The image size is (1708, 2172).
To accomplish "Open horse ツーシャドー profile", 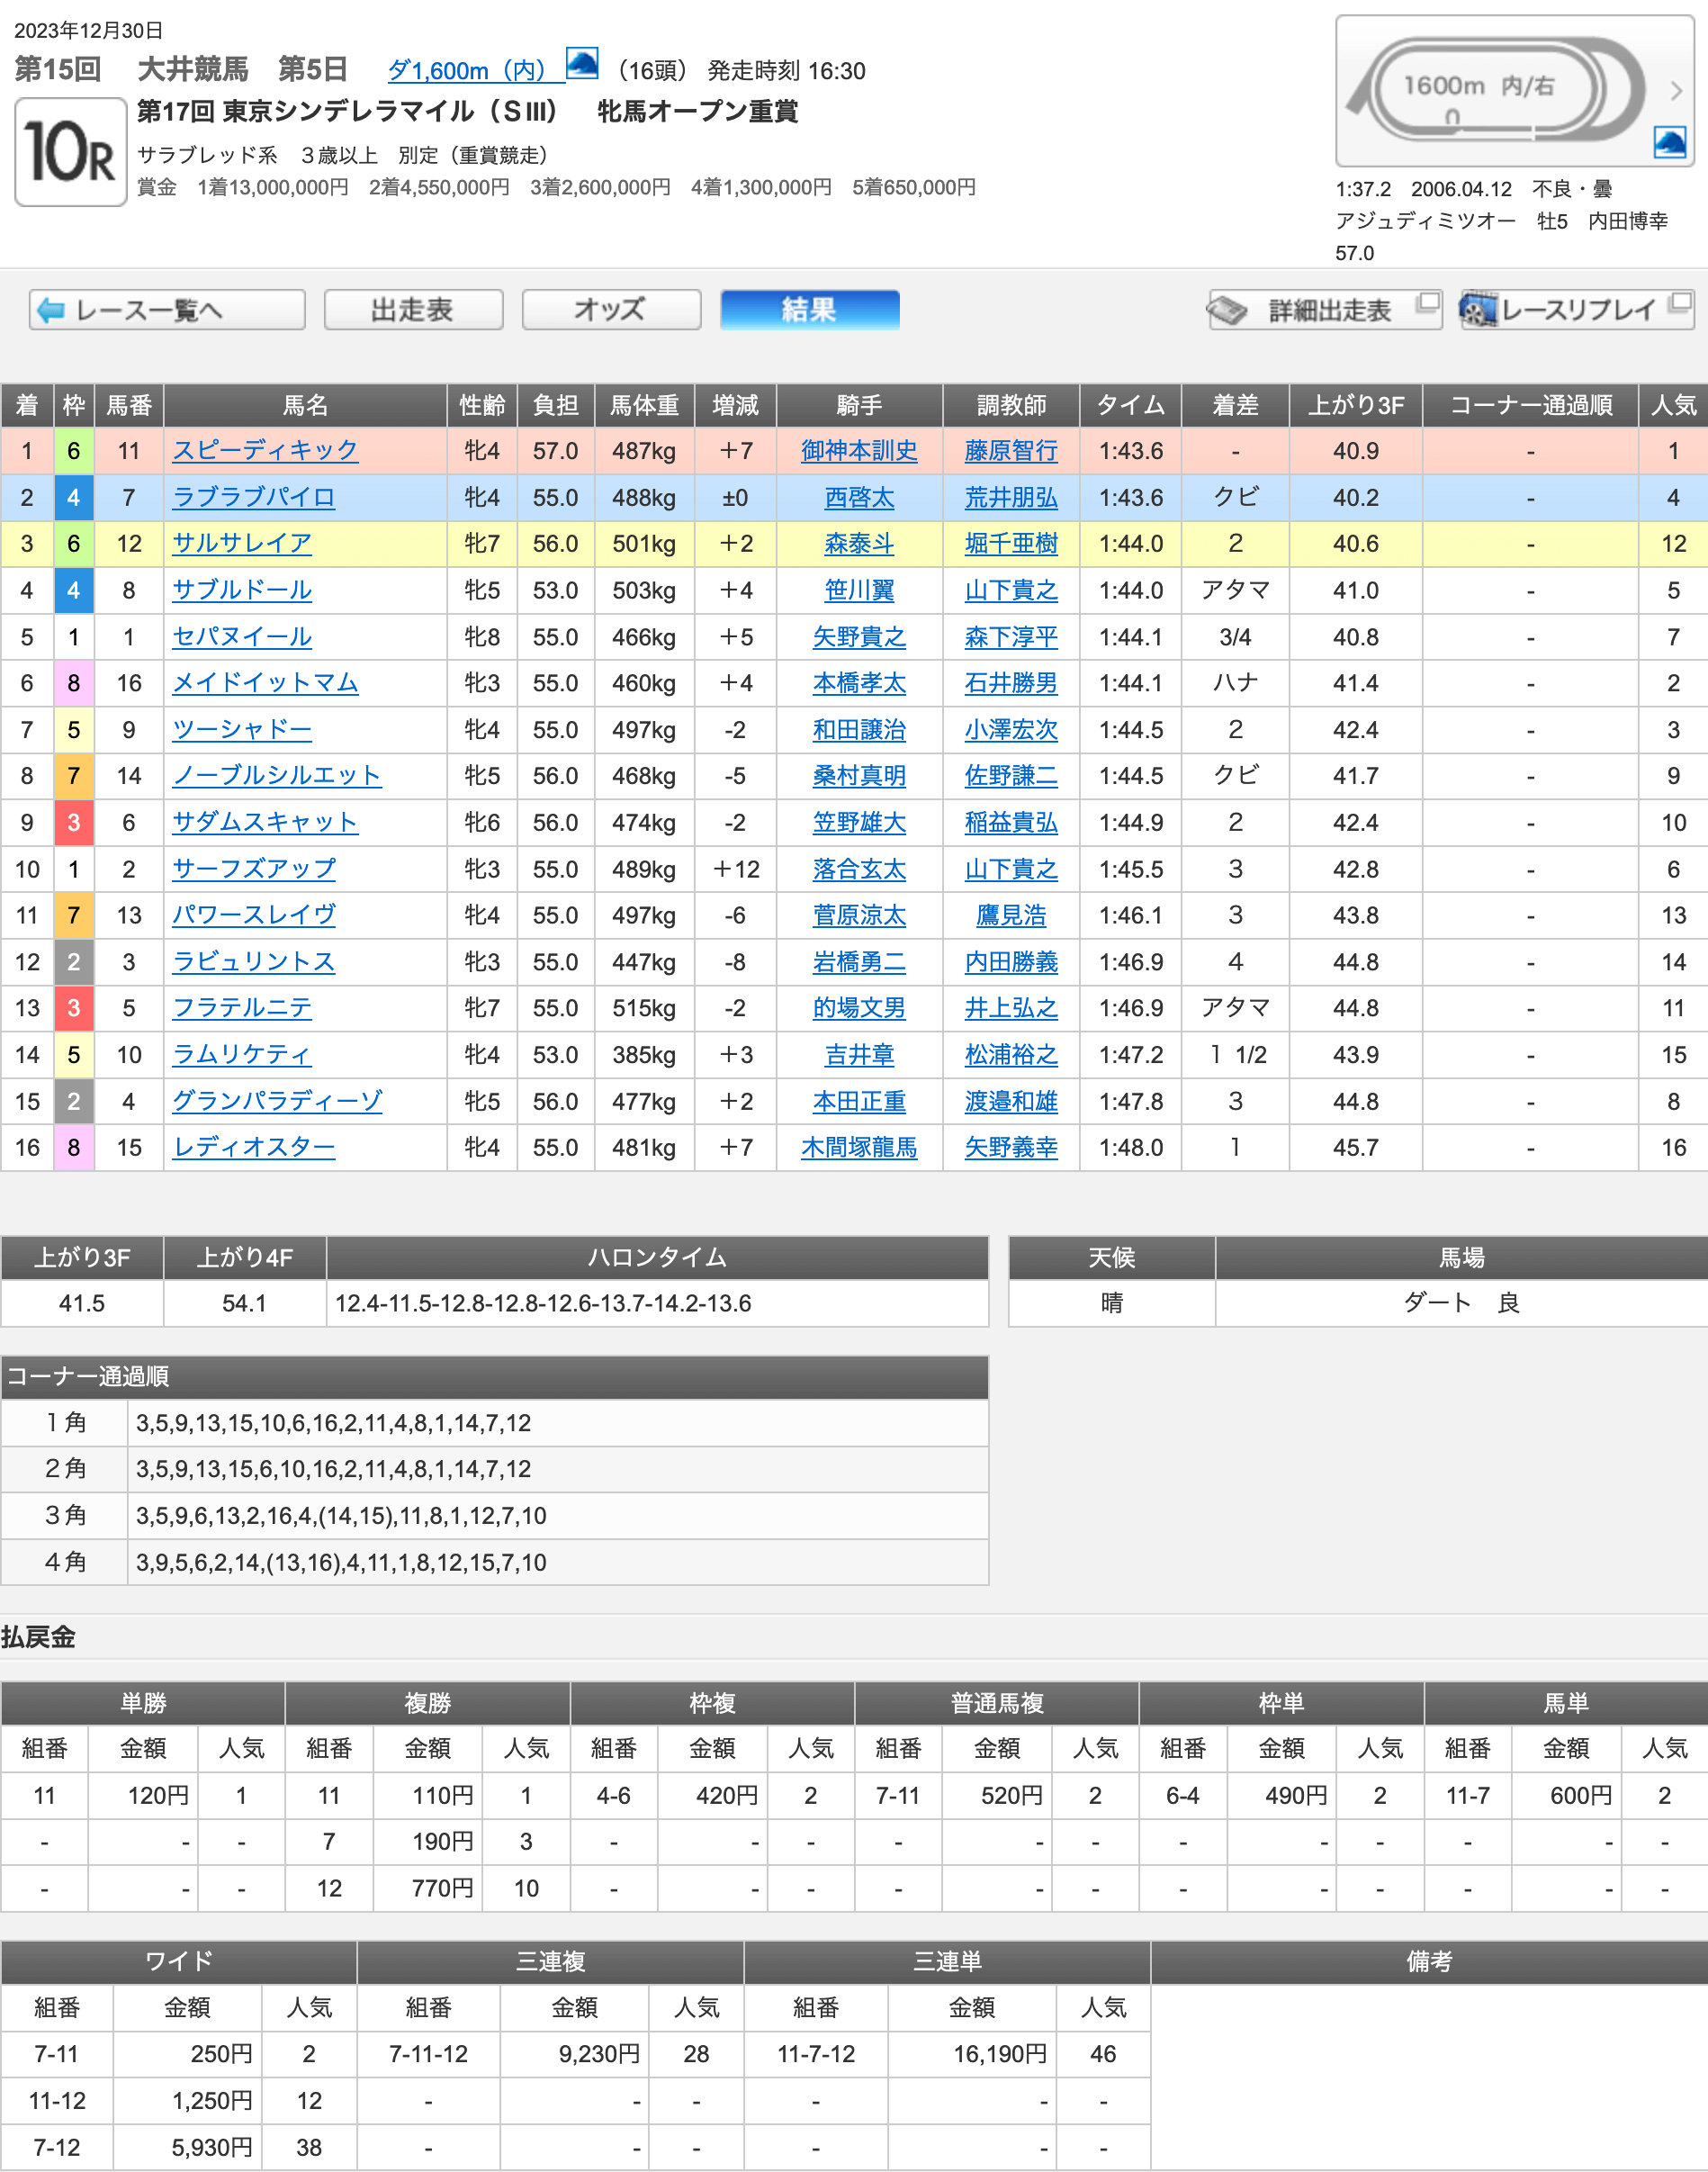I will point(242,730).
